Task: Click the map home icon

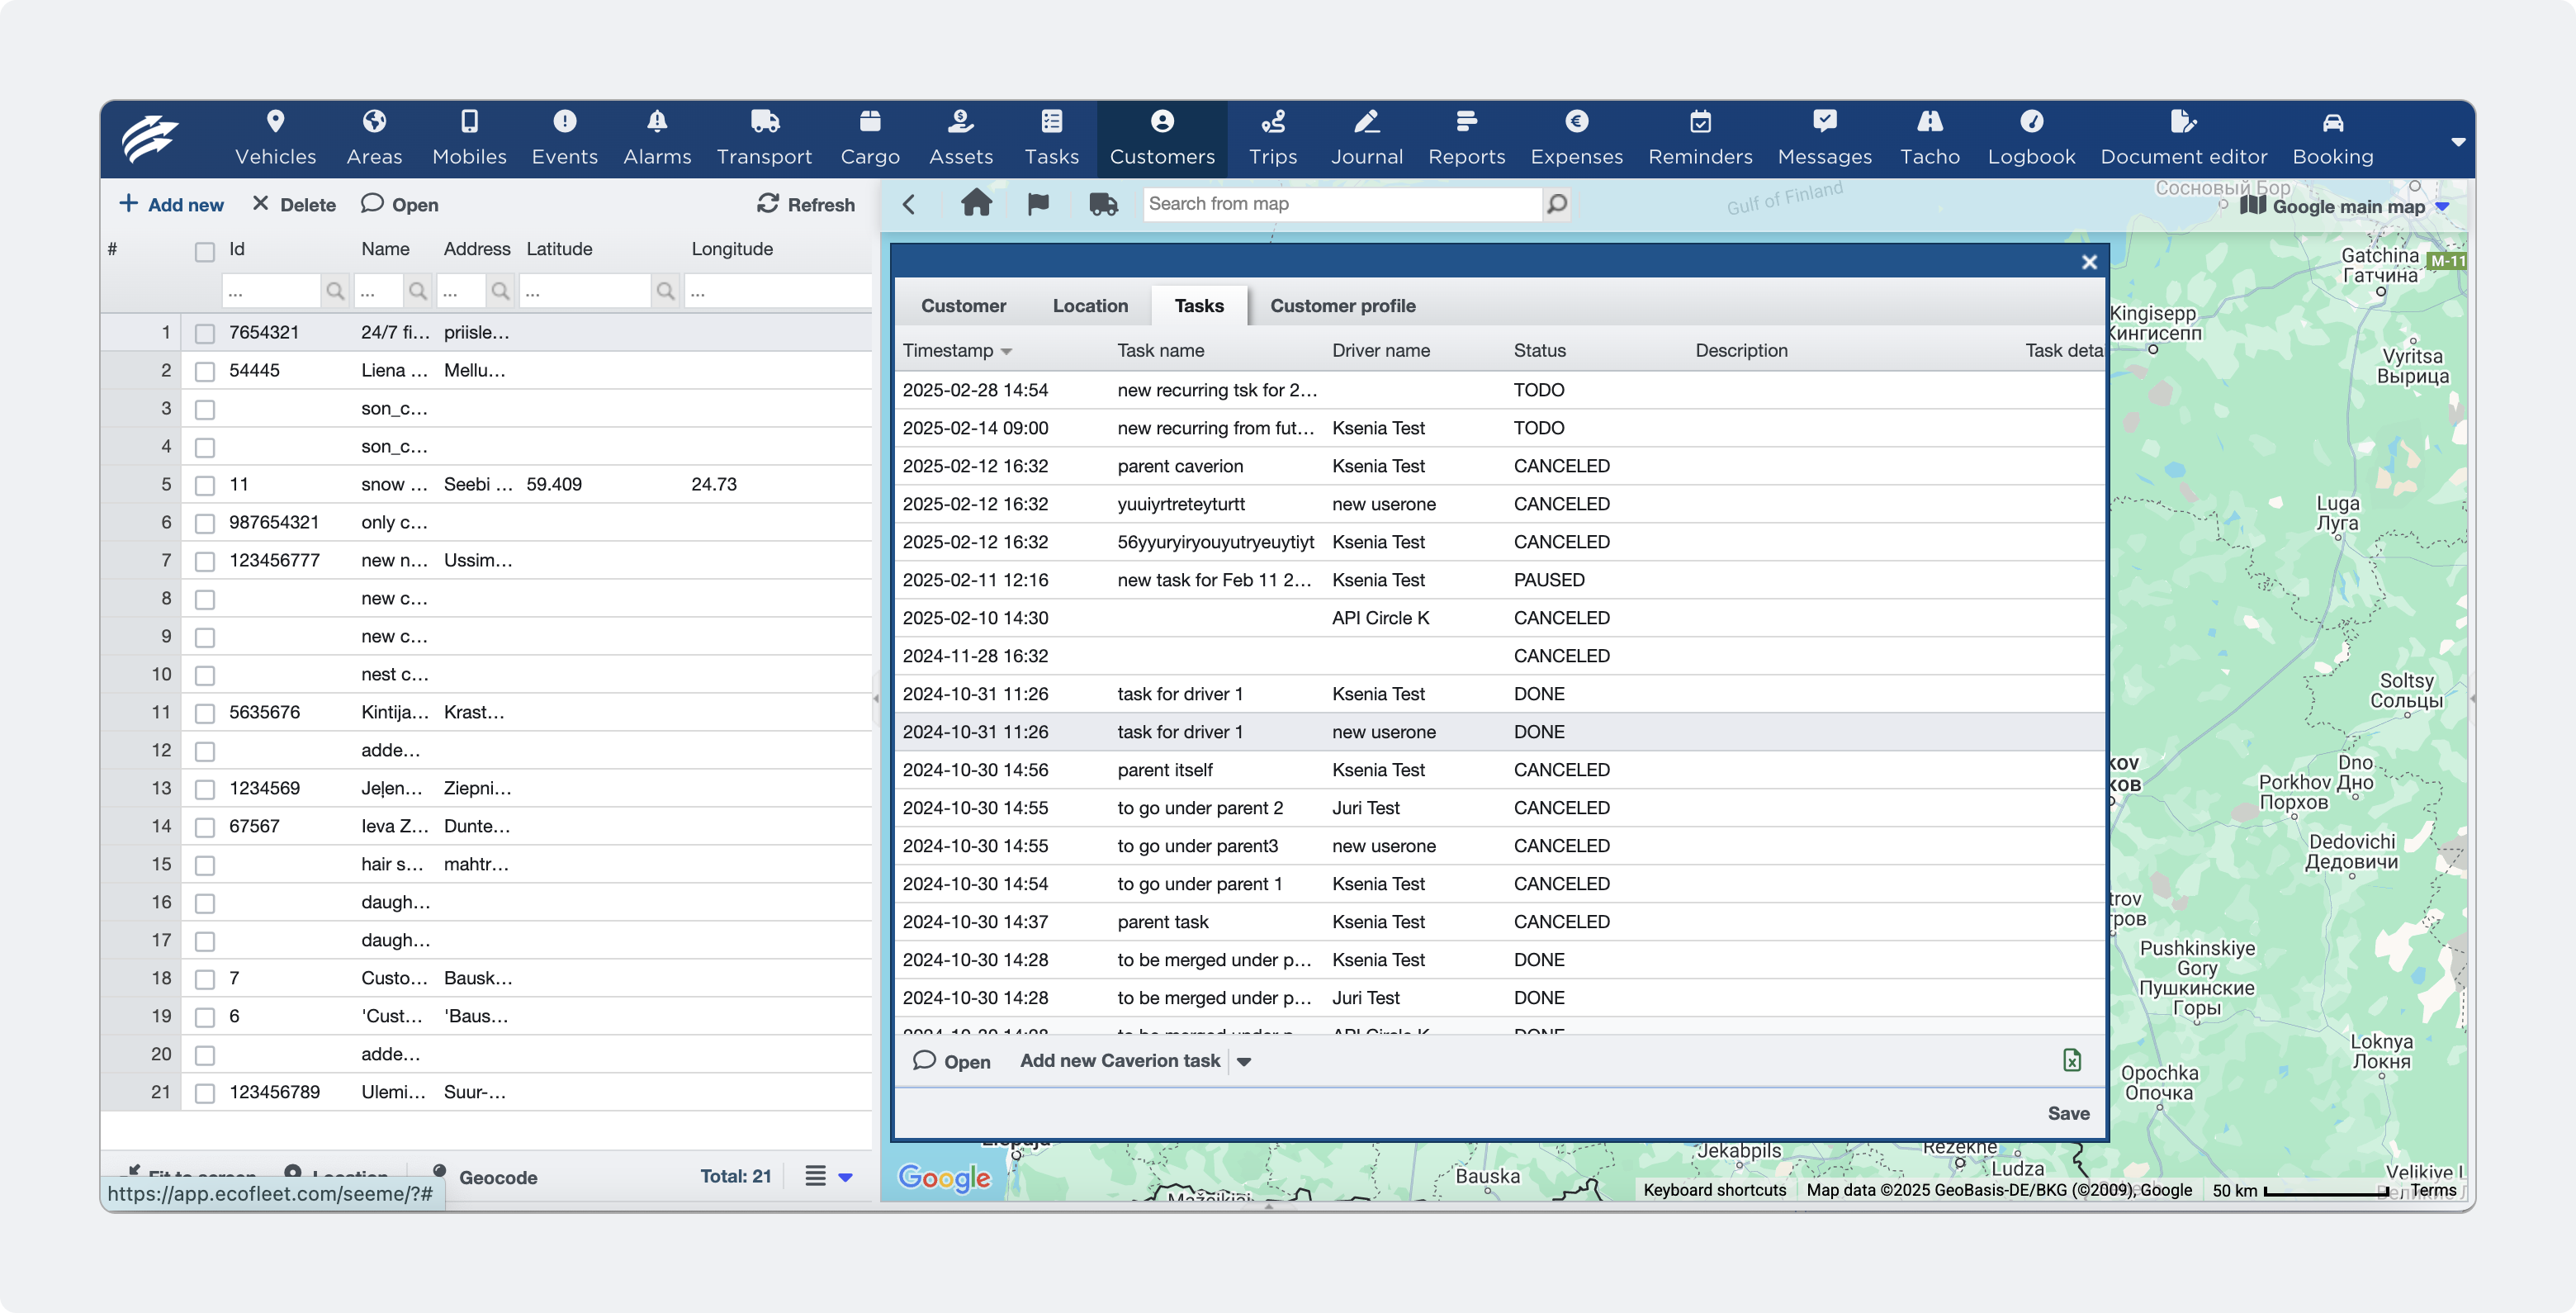Action: 976,204
